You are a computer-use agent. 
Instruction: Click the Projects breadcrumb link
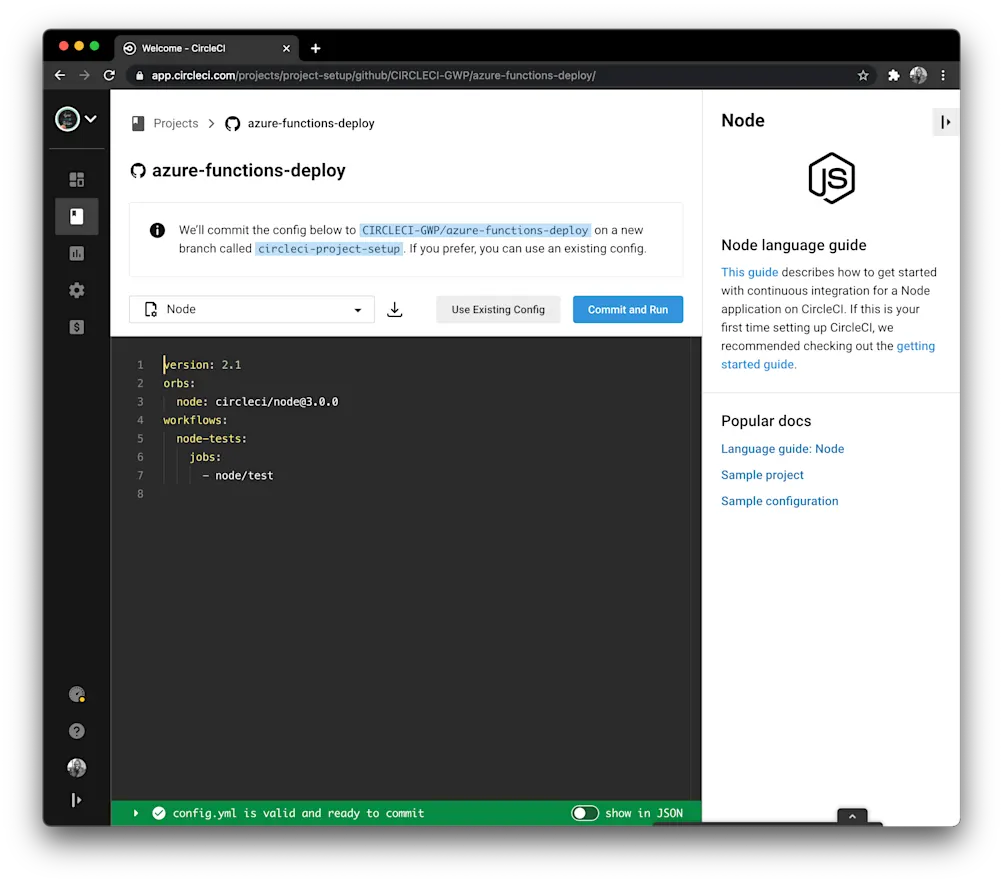tap(175, 123)
